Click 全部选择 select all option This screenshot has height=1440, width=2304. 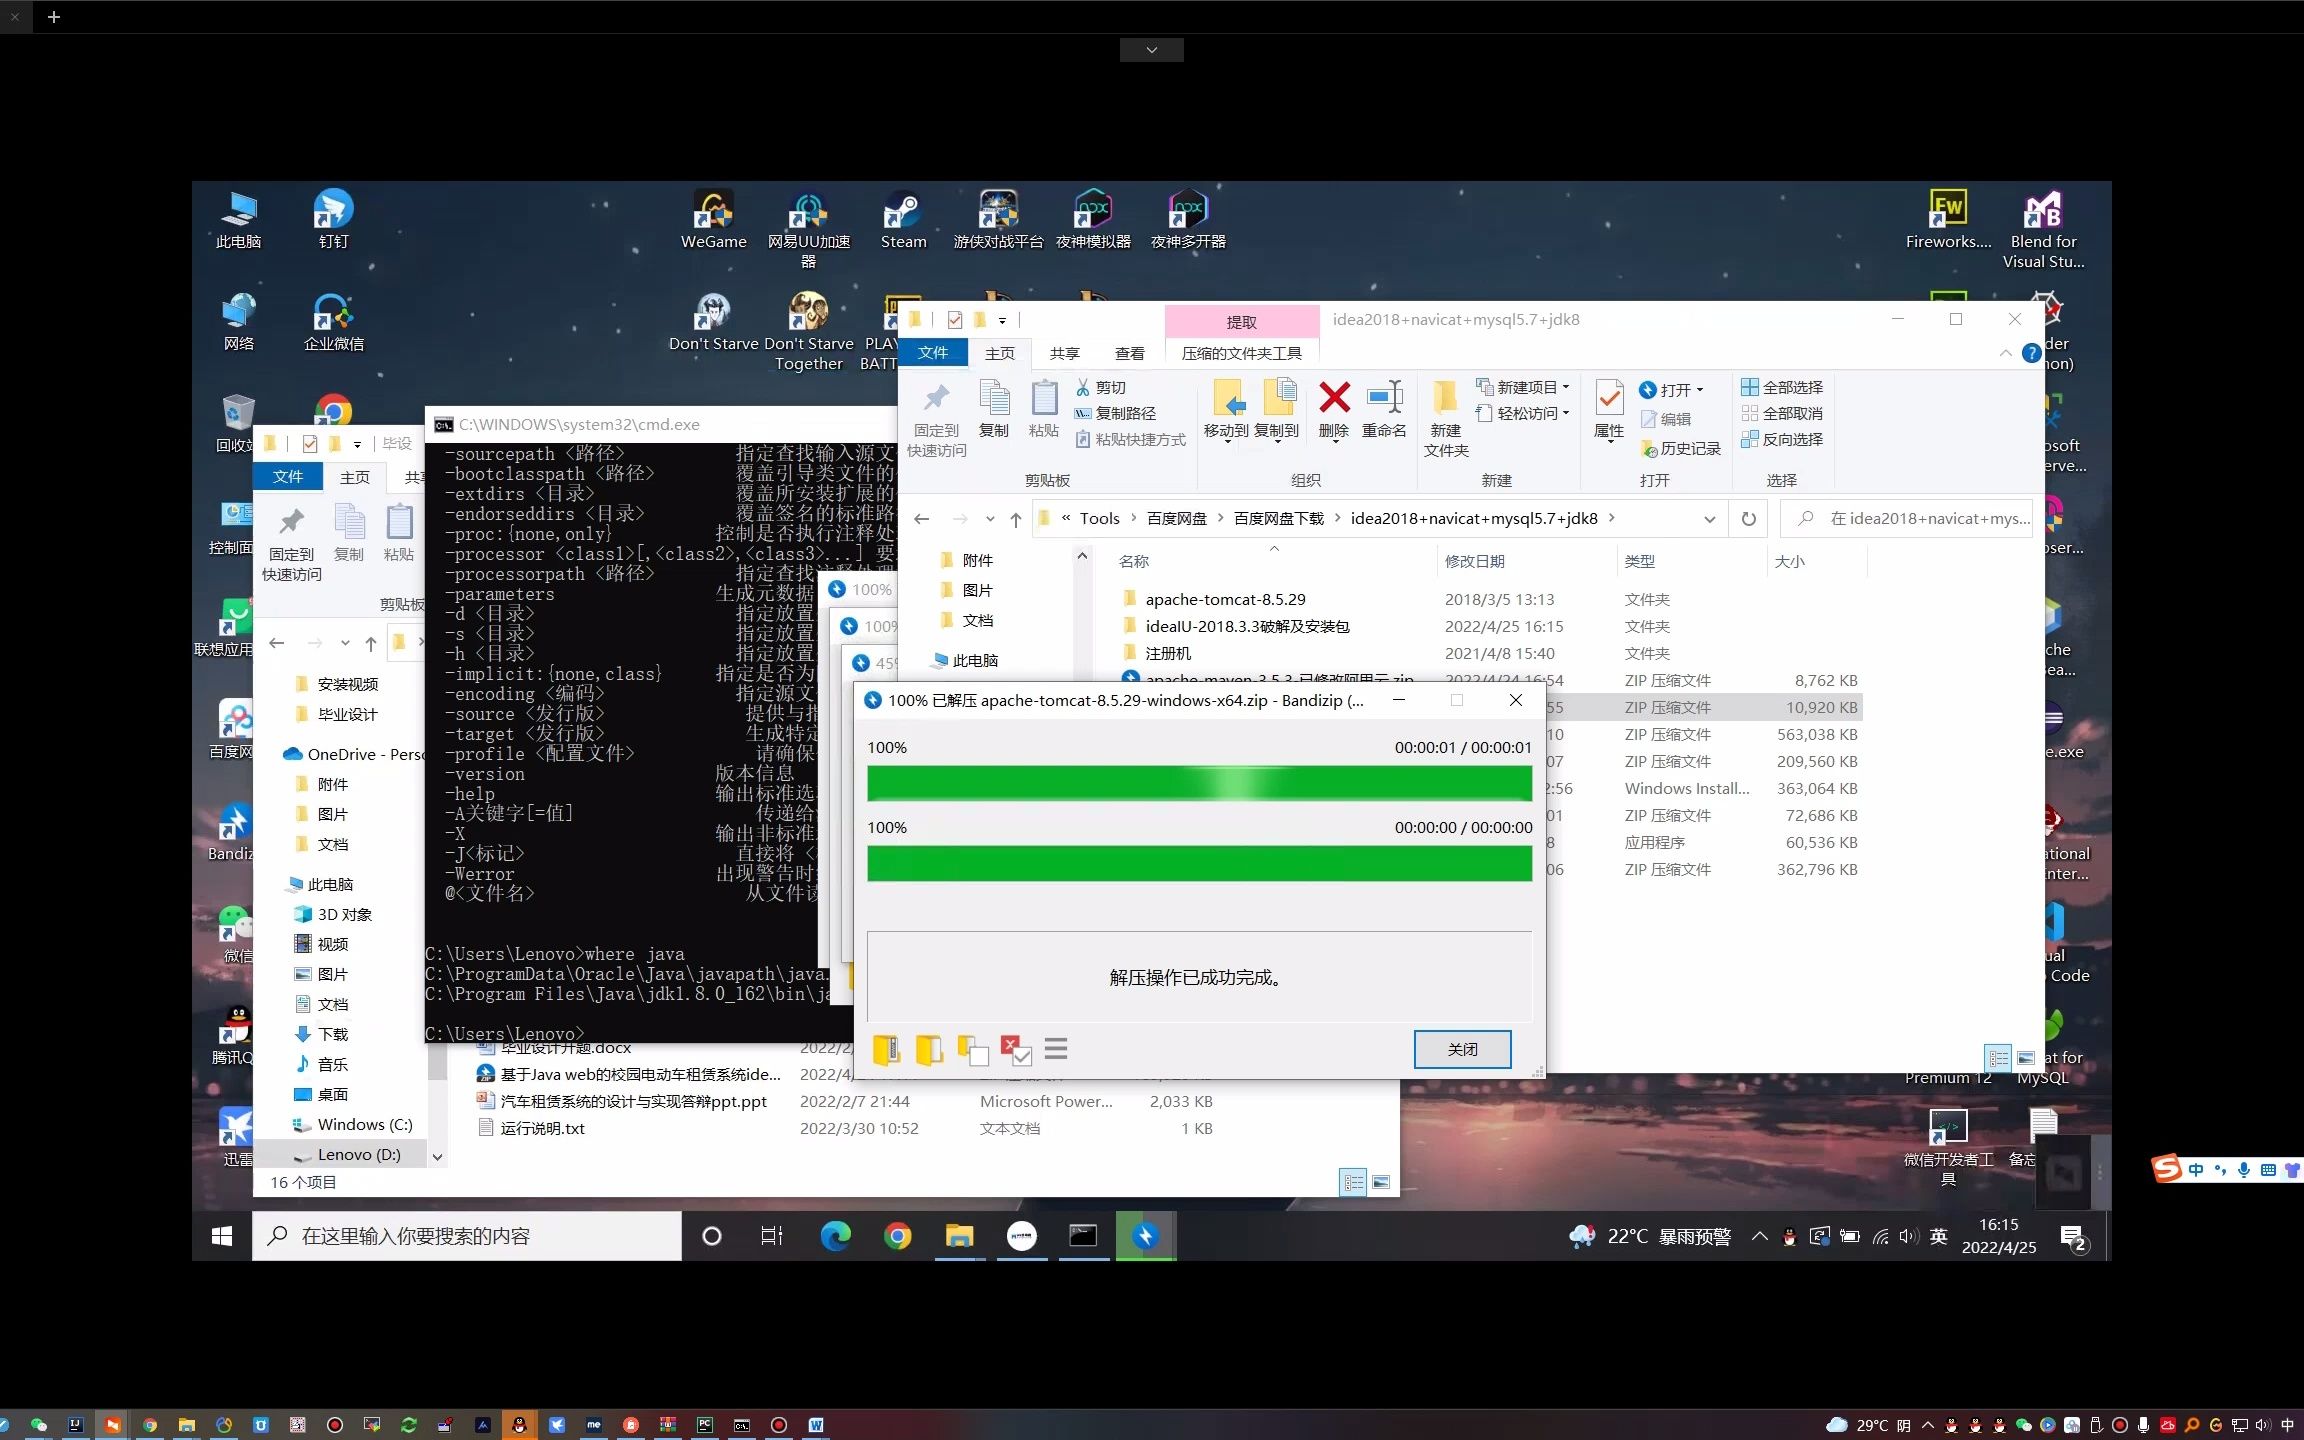[x=1783, y=387]
